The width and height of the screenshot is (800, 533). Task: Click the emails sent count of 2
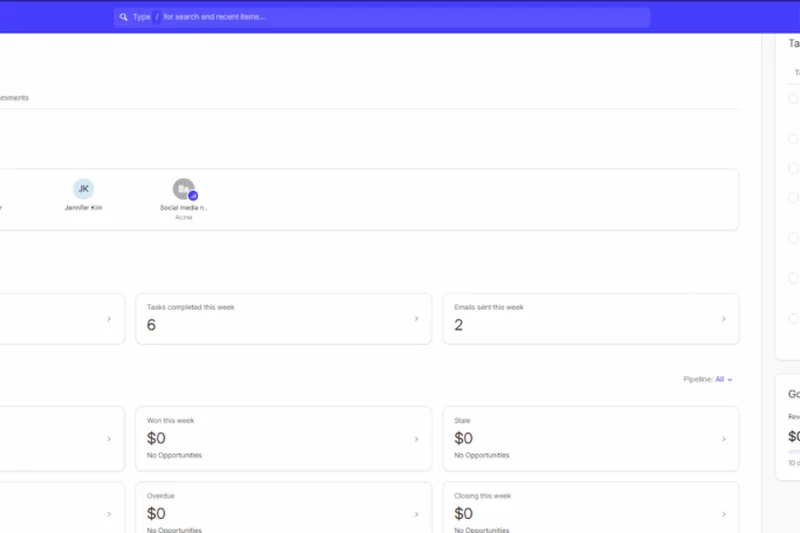(458, 325)
